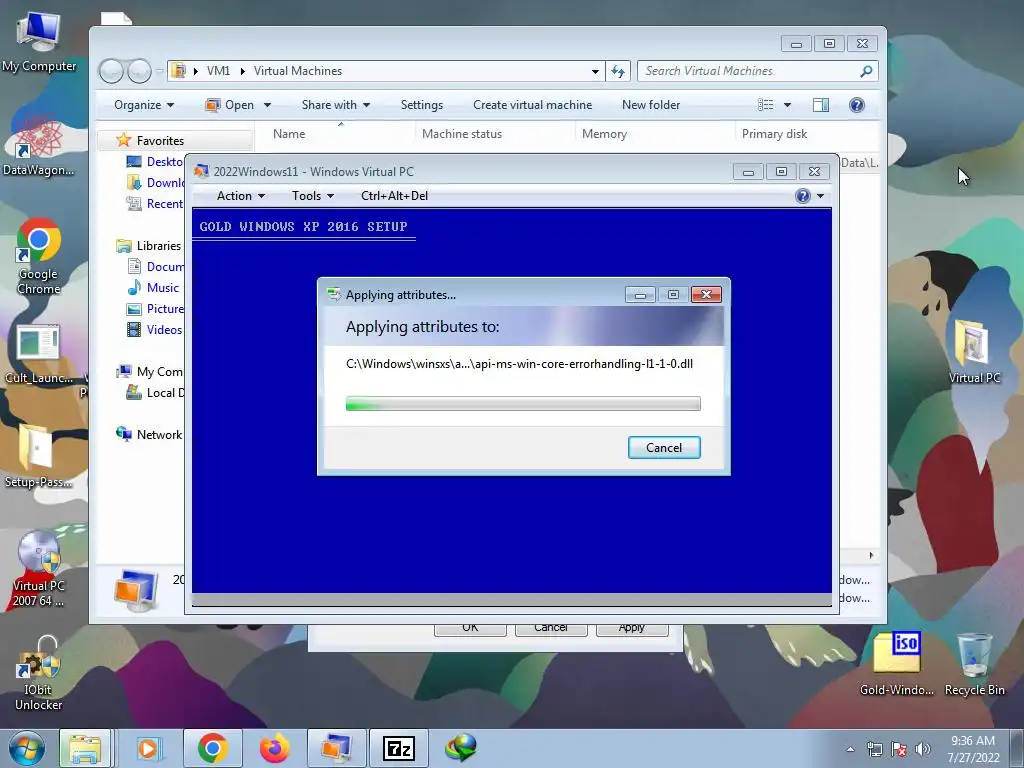Open Windows Media Player taskbar icon
The width and height of the screenshot is (1024, 768).
[148, 748]
